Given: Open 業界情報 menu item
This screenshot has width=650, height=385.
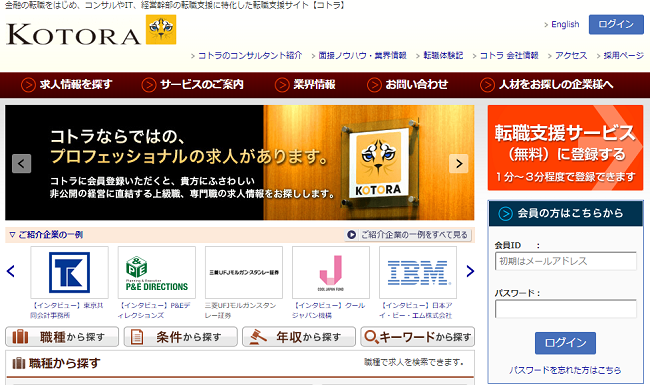Looking at the screenshot, I should coord(305,85).
